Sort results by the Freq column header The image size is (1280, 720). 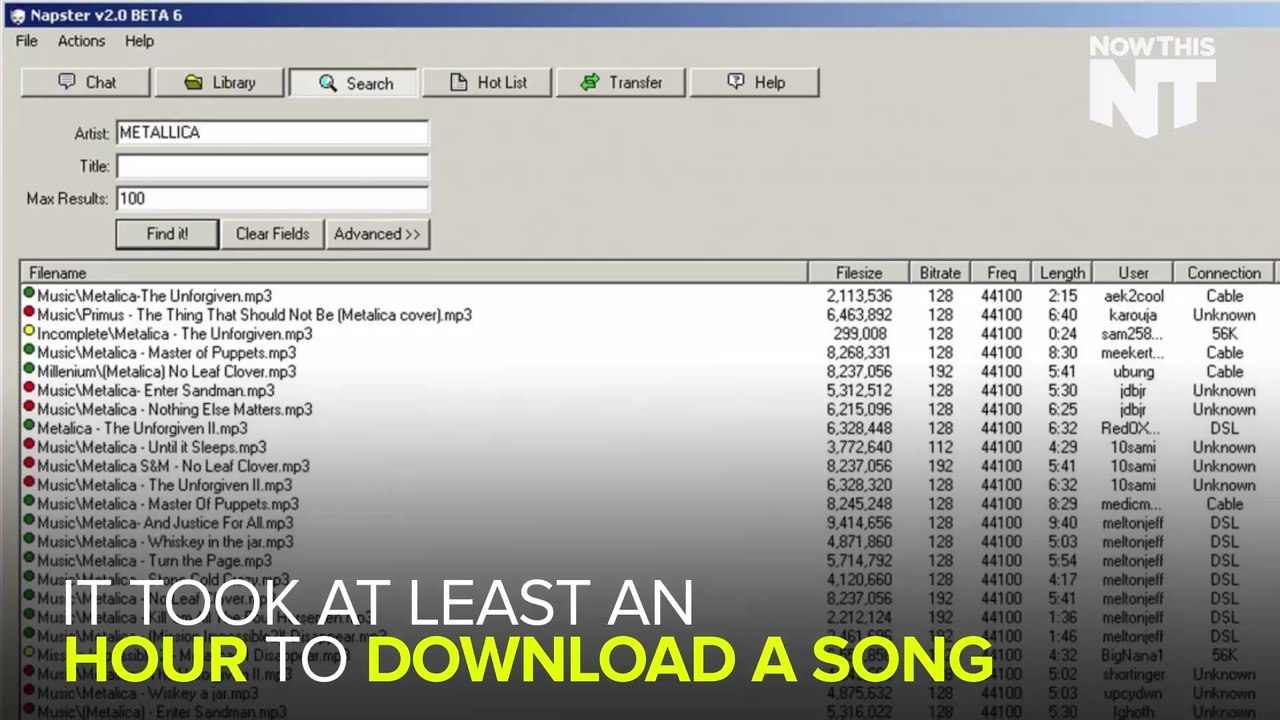click(1001, 273)
